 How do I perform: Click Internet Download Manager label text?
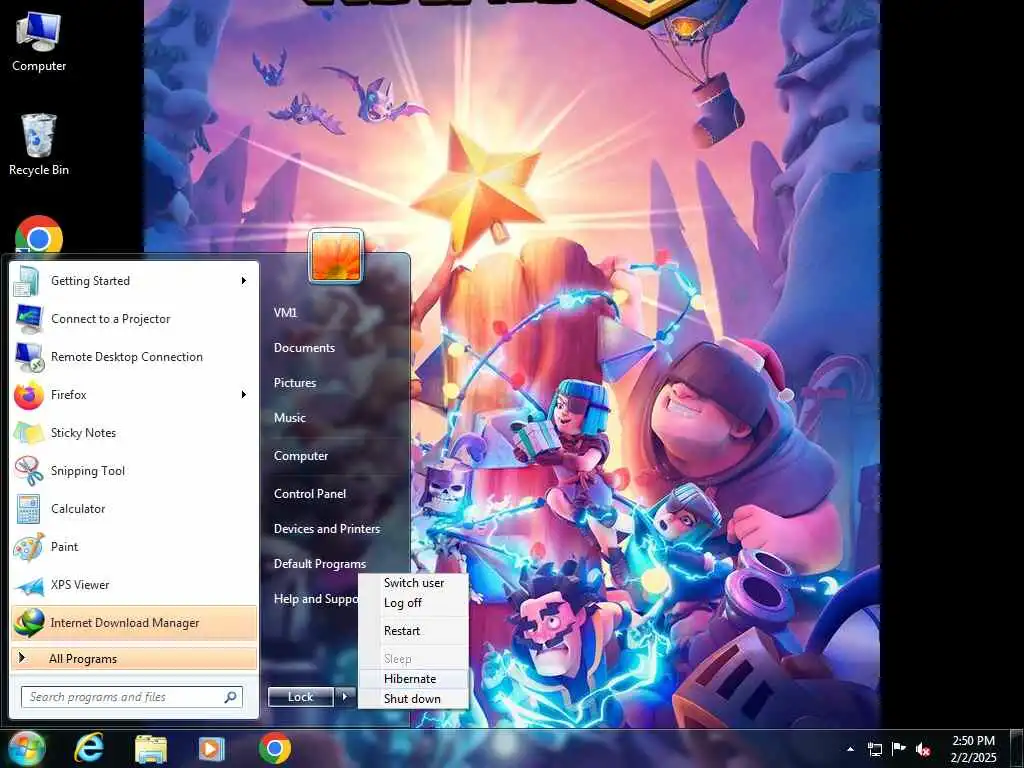coord(125,623)
